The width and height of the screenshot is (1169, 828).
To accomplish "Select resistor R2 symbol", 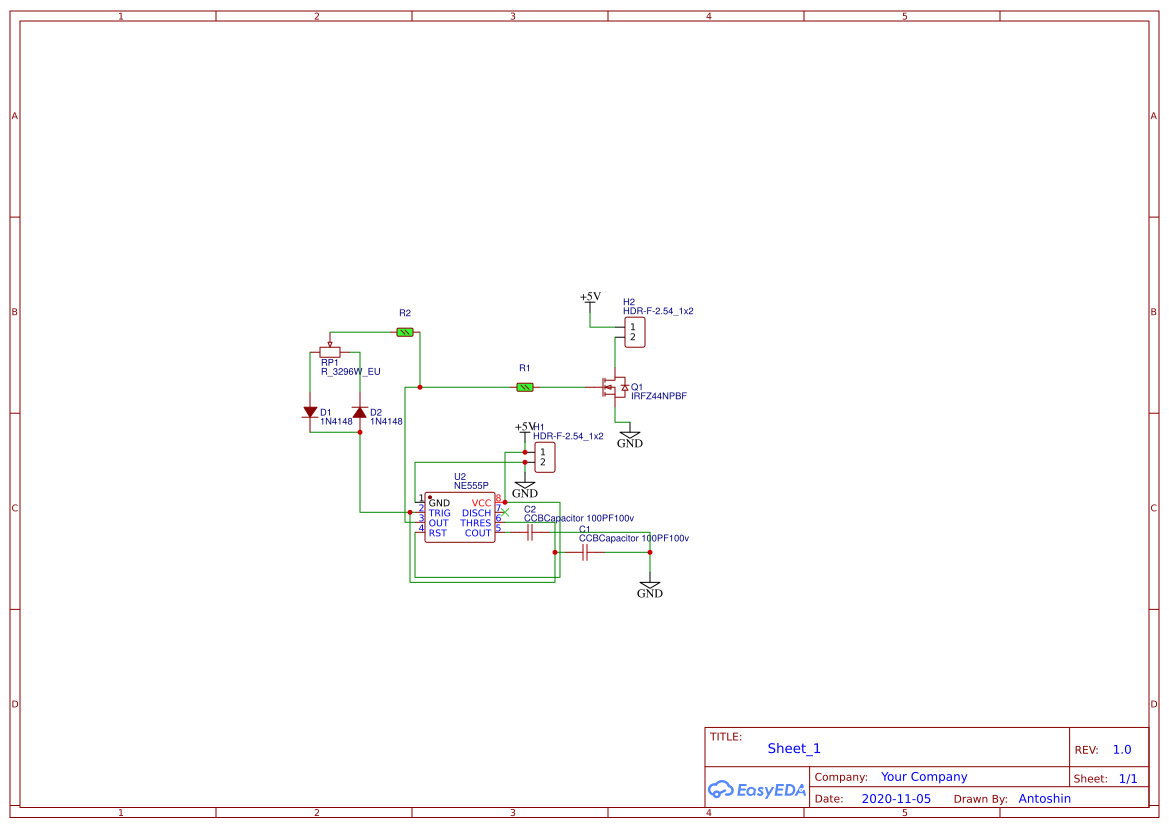I will pos(404,331).
